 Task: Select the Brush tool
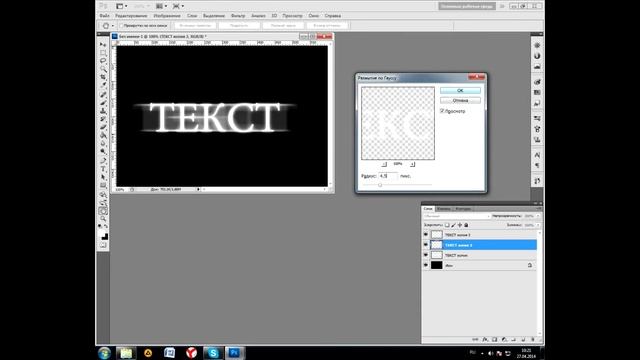point(103,102)
